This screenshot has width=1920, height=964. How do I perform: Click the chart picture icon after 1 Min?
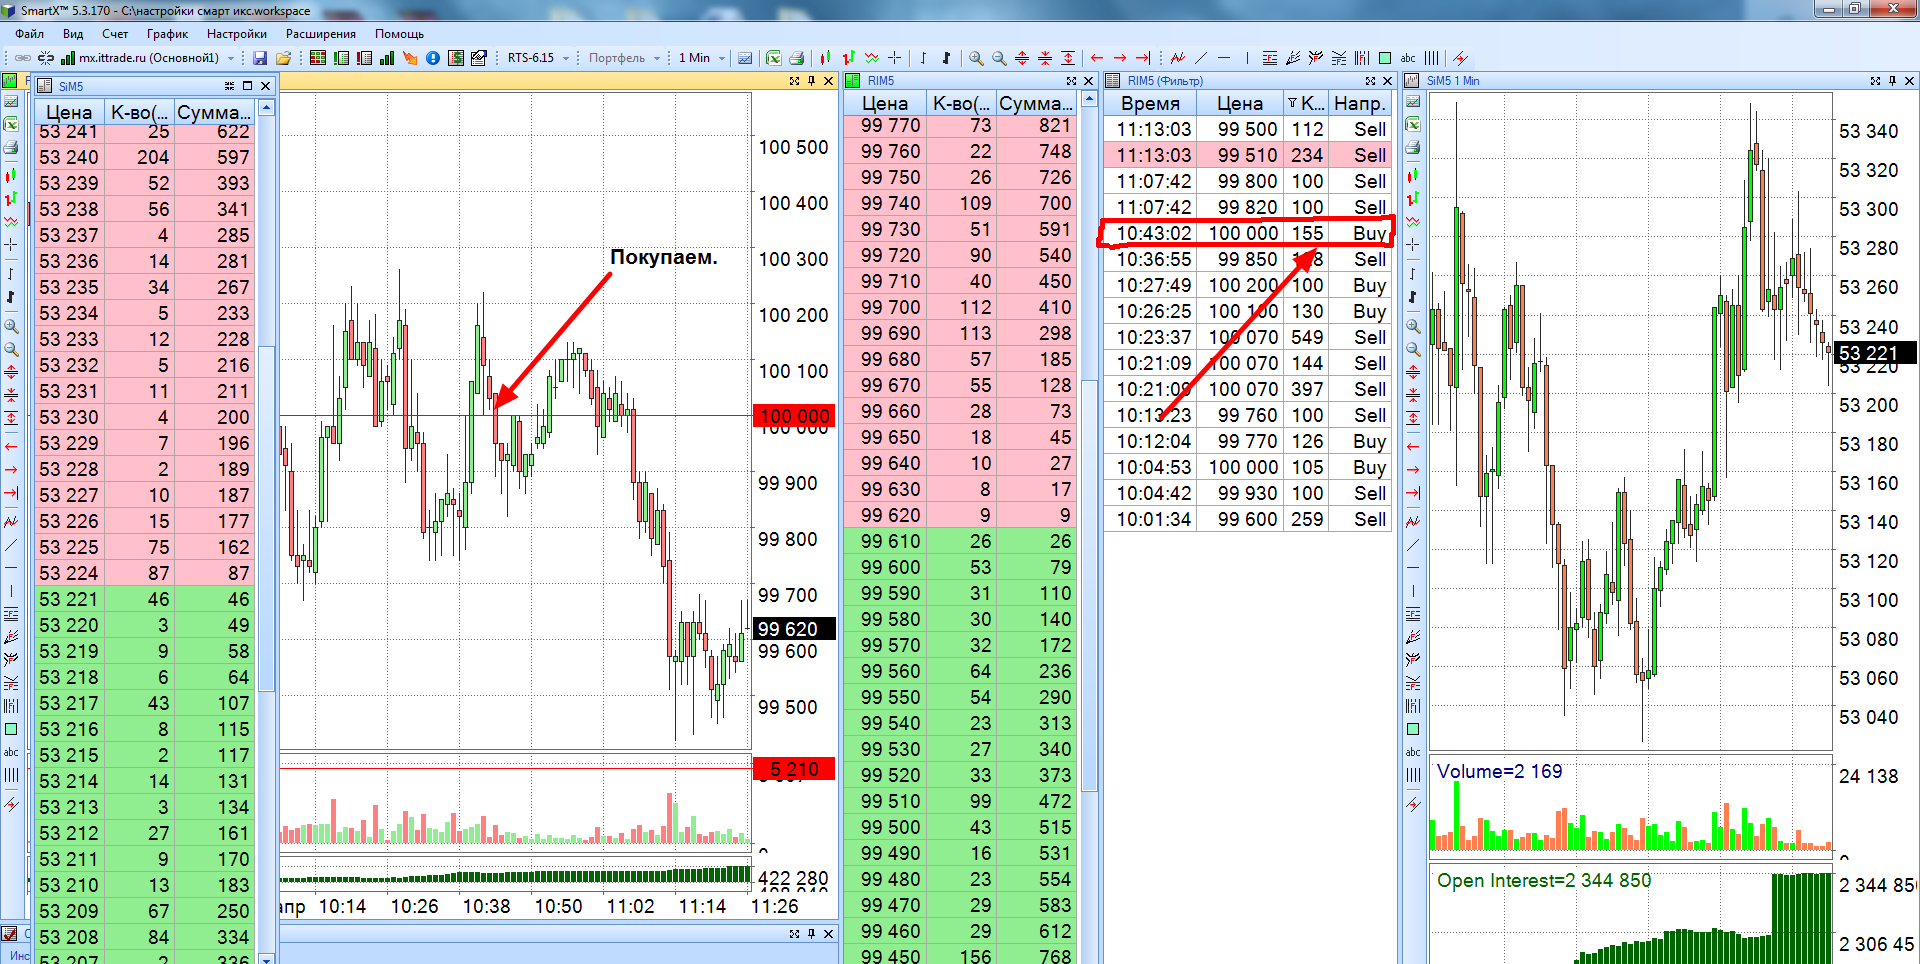point(745,58)
